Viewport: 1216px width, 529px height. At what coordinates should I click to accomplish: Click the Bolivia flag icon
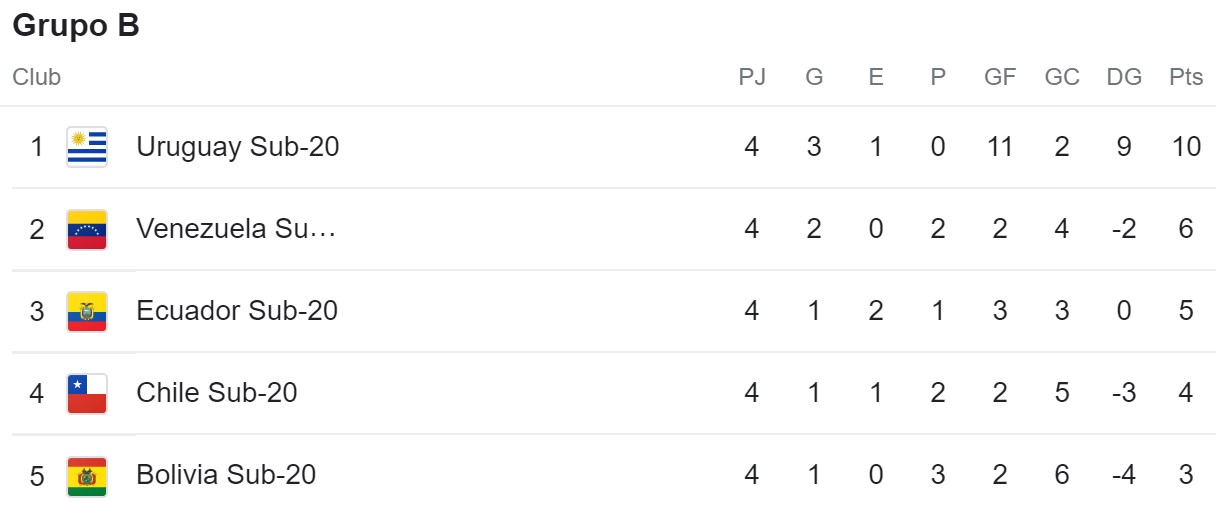[x=87, y=475]
